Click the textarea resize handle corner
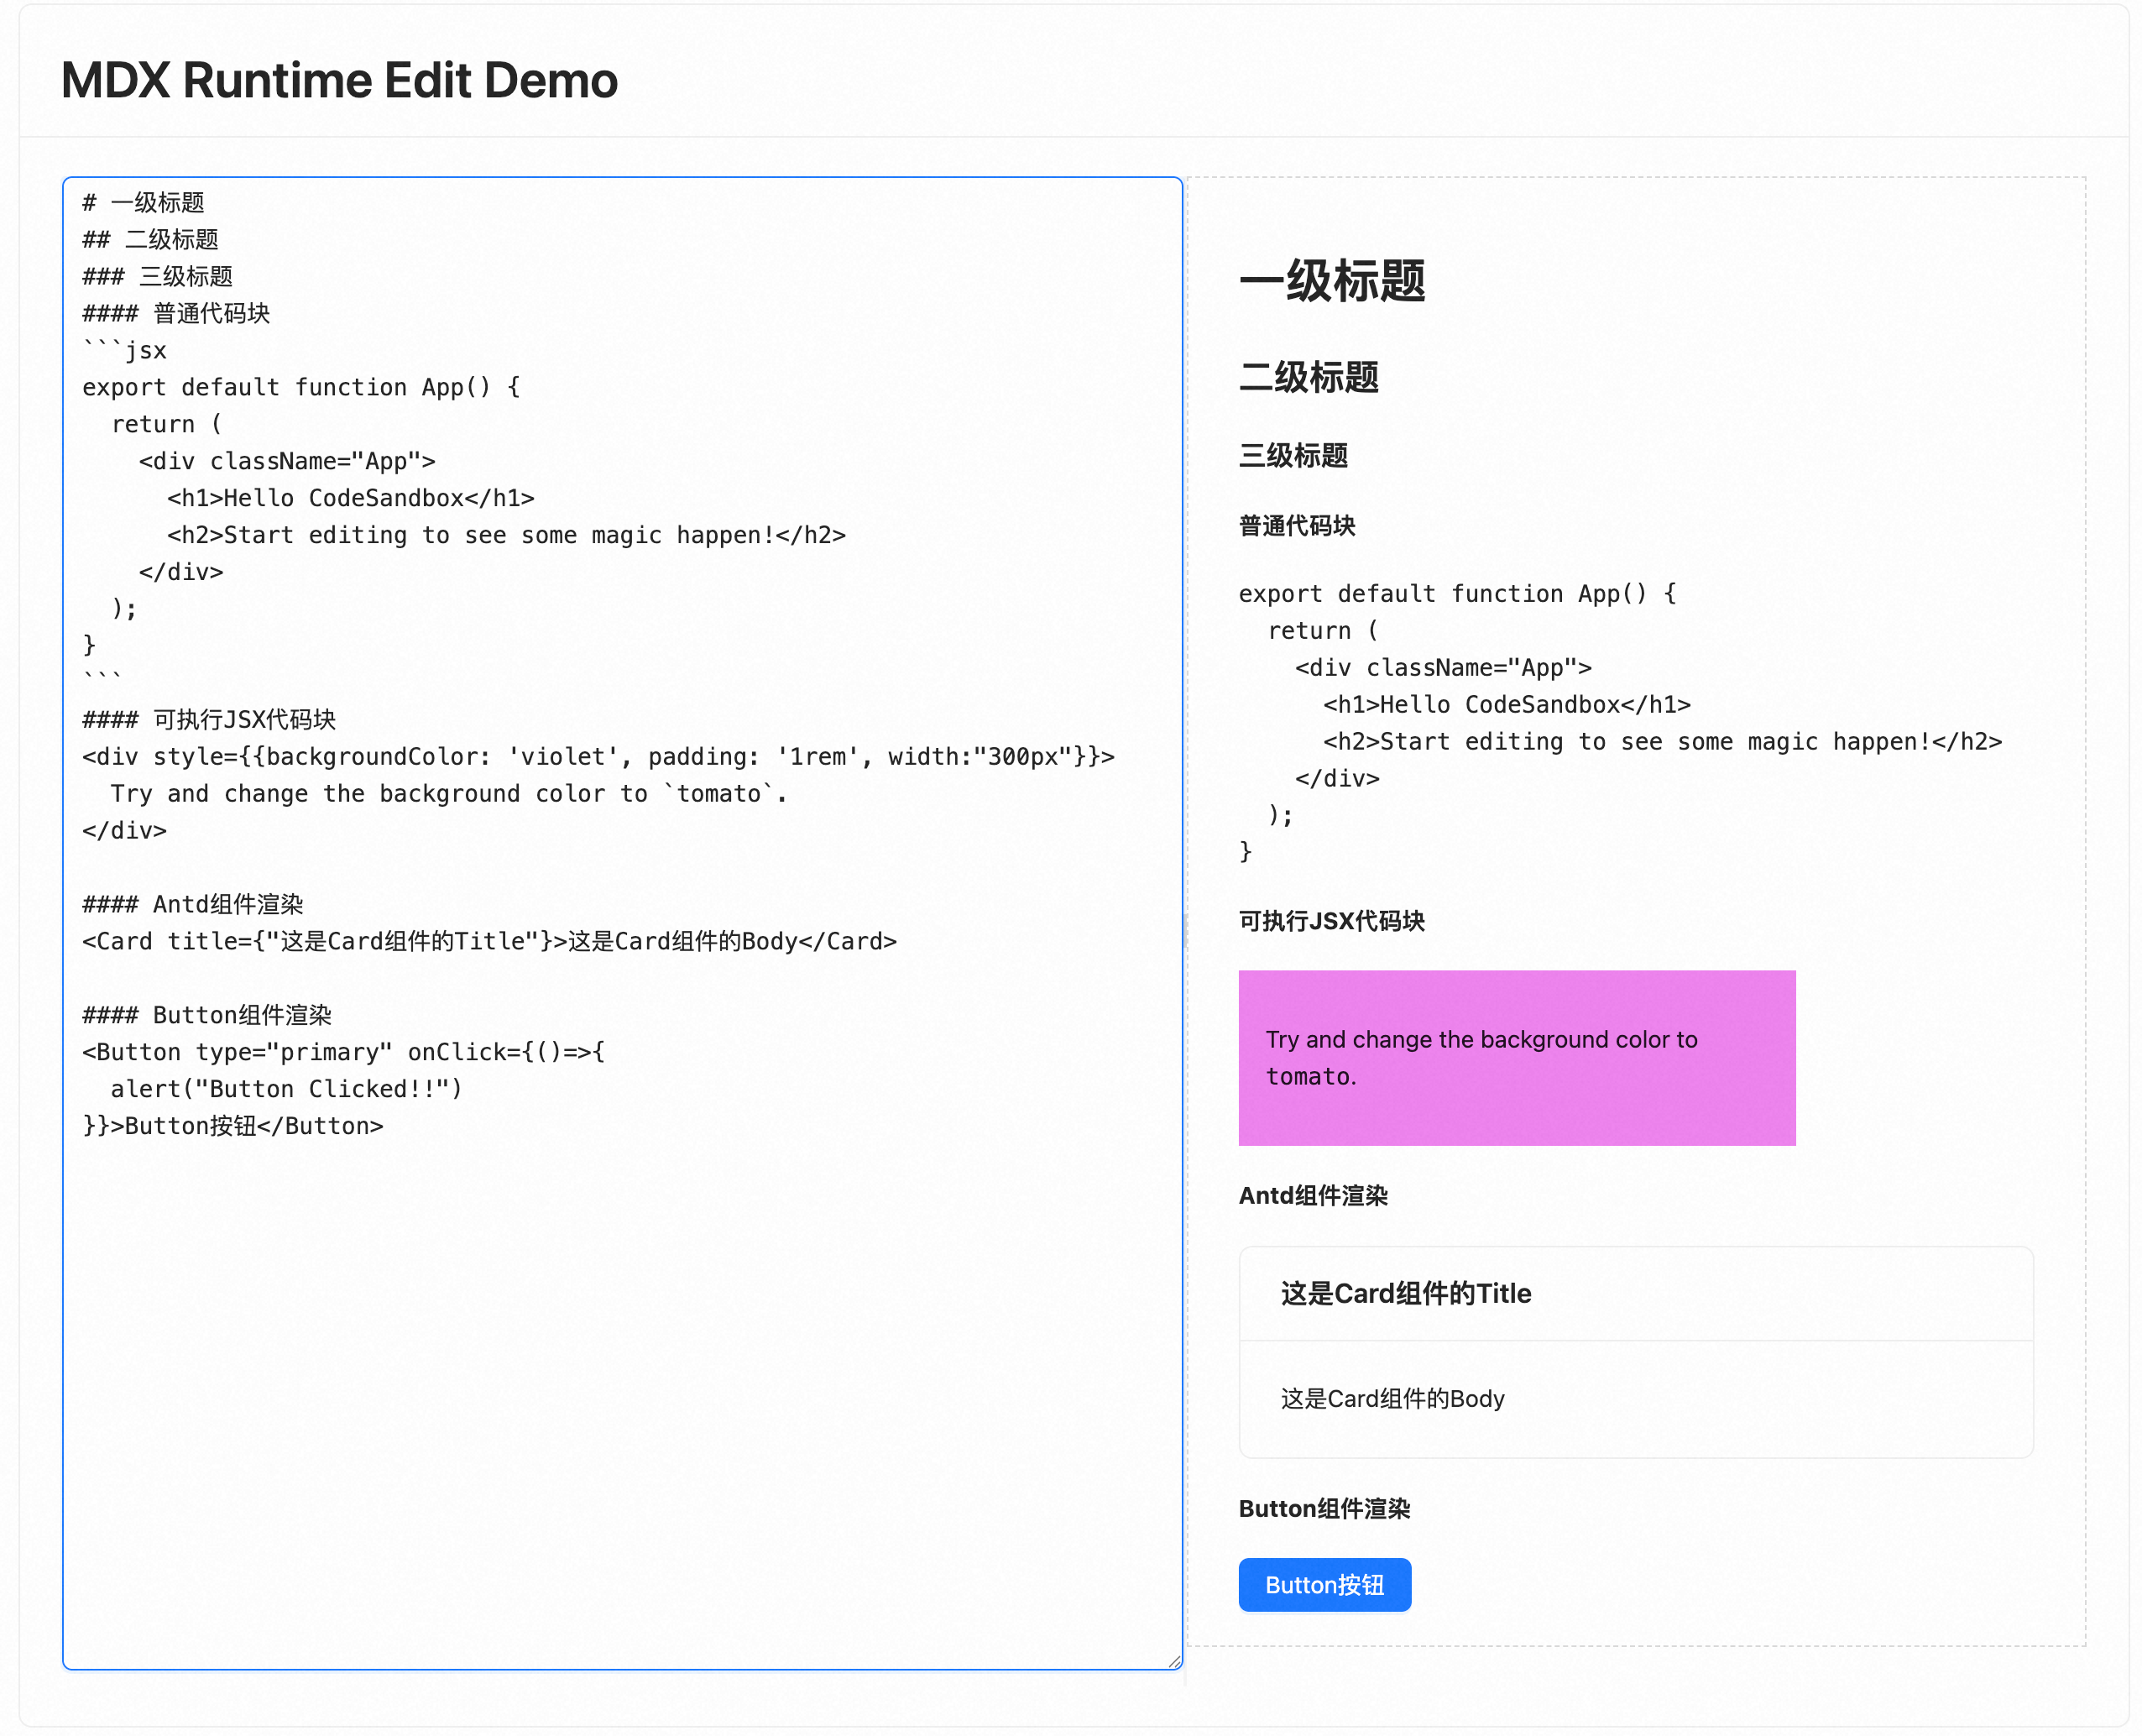 (x=1174, y=1661)
